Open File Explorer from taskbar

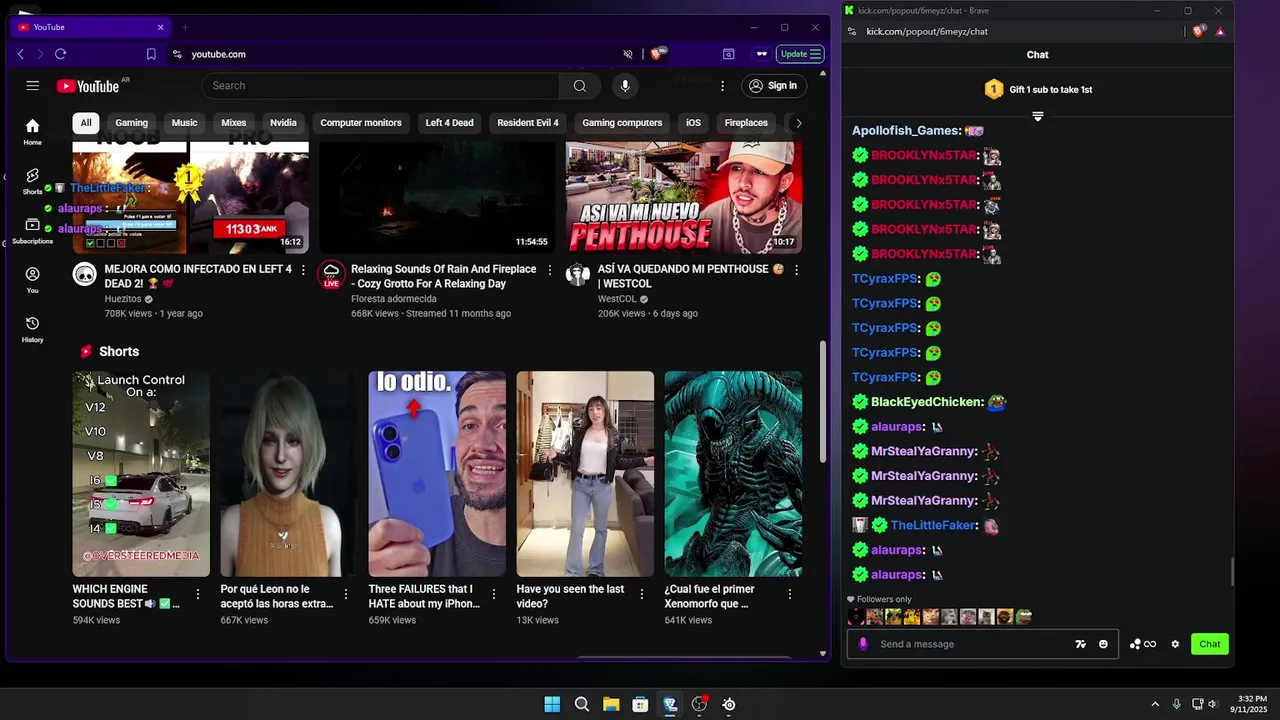point(611,704)
